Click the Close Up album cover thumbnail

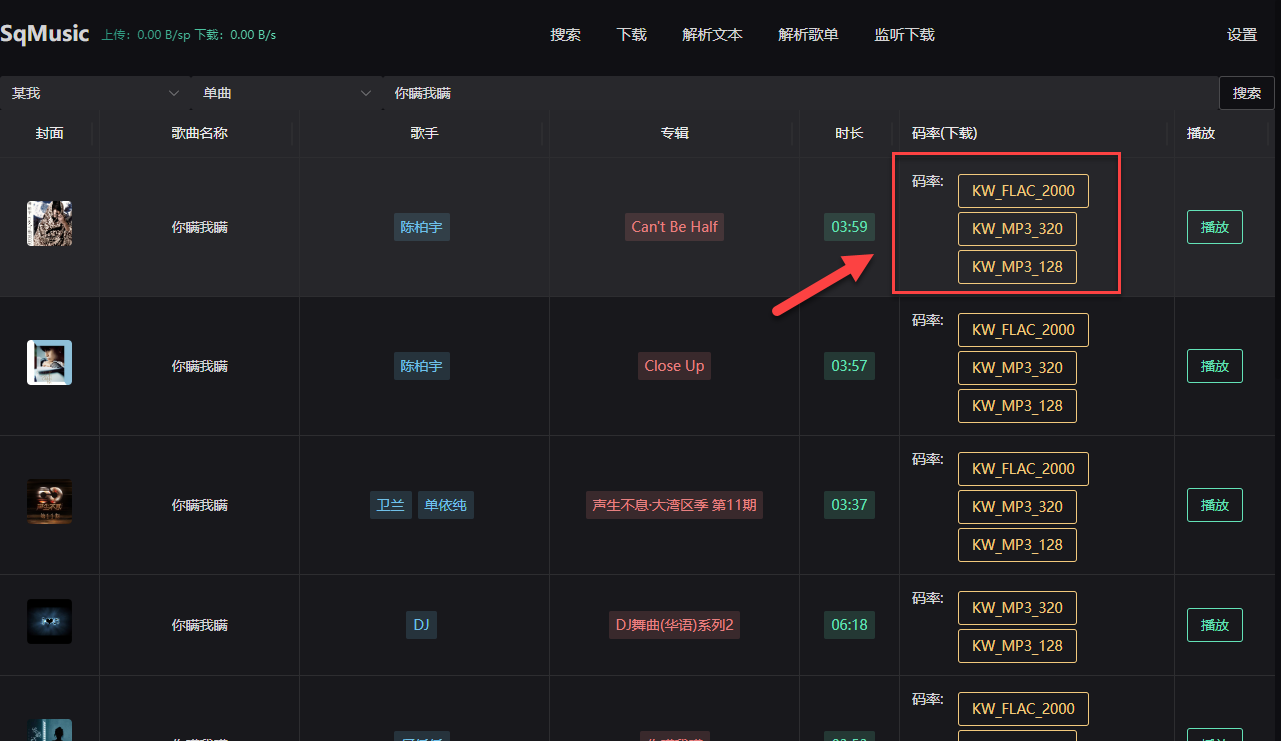49,363
